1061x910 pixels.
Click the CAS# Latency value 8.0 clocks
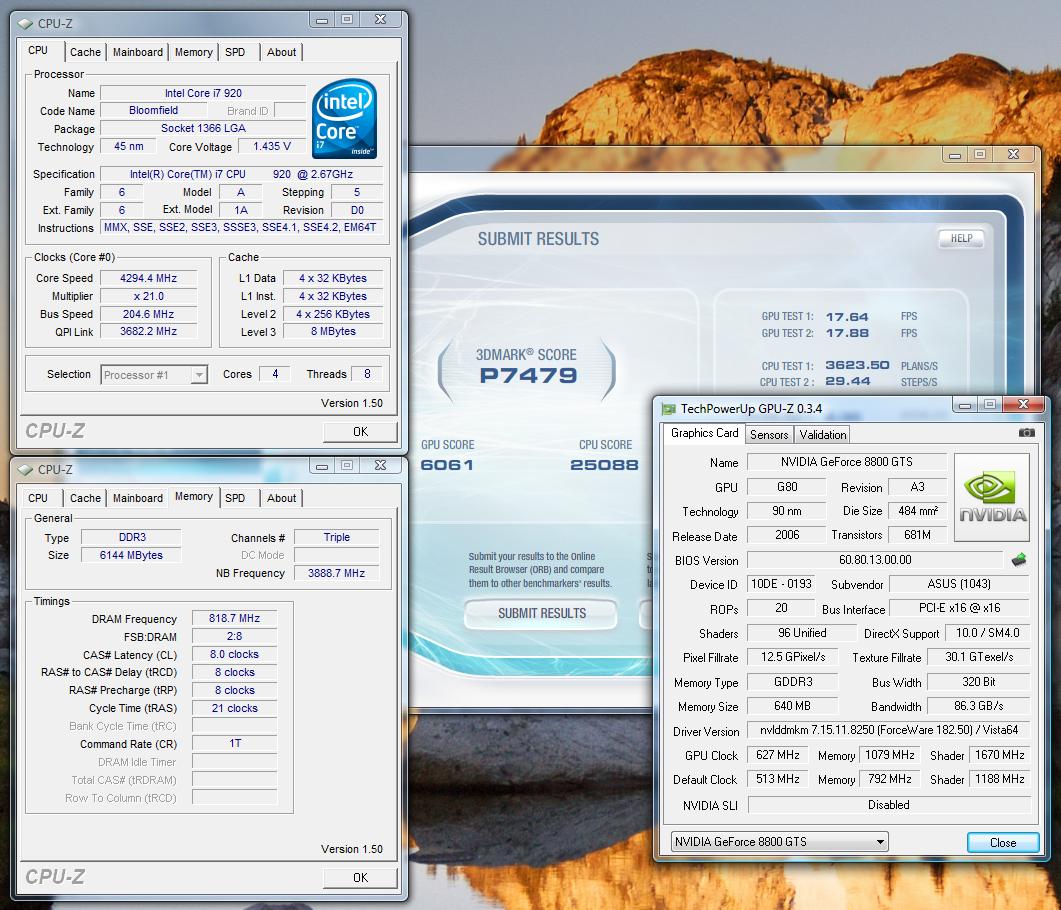235,654
